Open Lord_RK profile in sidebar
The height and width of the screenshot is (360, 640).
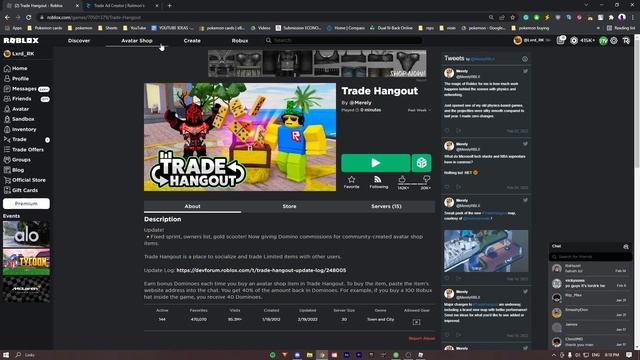[19, 54]
